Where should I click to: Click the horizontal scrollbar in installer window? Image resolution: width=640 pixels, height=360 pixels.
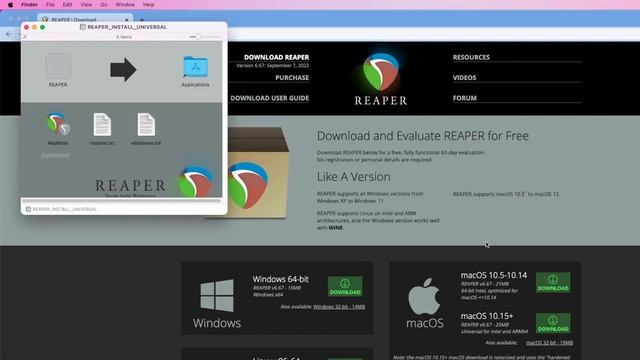point(122,200)
